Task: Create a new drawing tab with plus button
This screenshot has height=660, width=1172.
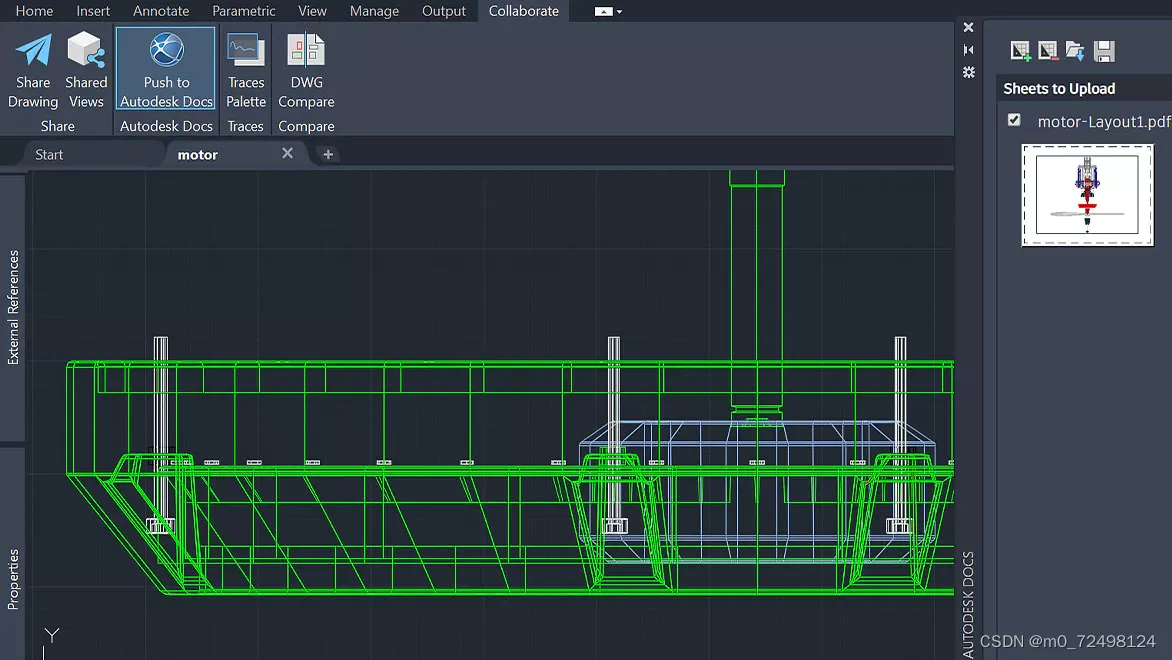Action: coord(328,154)
